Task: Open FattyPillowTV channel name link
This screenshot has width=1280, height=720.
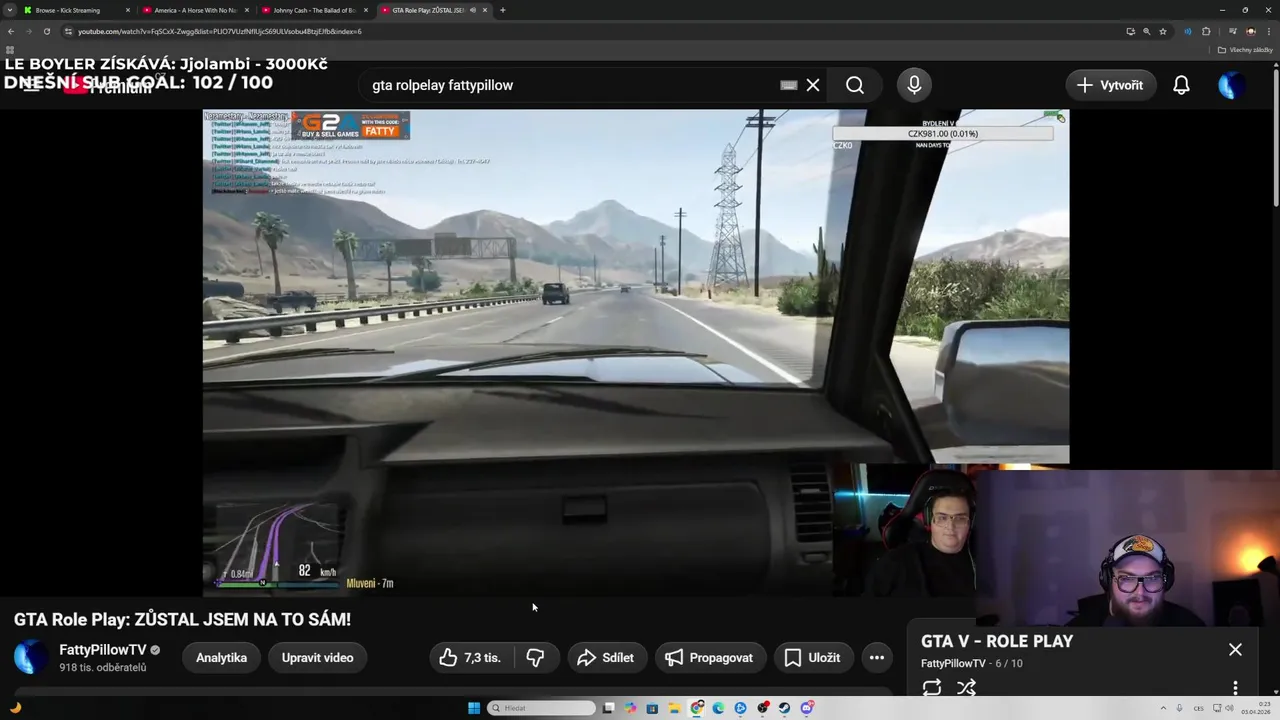Action: 103,650
